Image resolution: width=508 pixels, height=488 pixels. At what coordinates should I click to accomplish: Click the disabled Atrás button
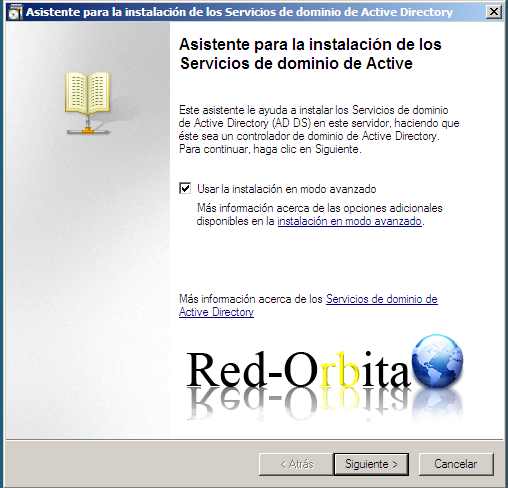pyautogui.click(x=296, y=464)
